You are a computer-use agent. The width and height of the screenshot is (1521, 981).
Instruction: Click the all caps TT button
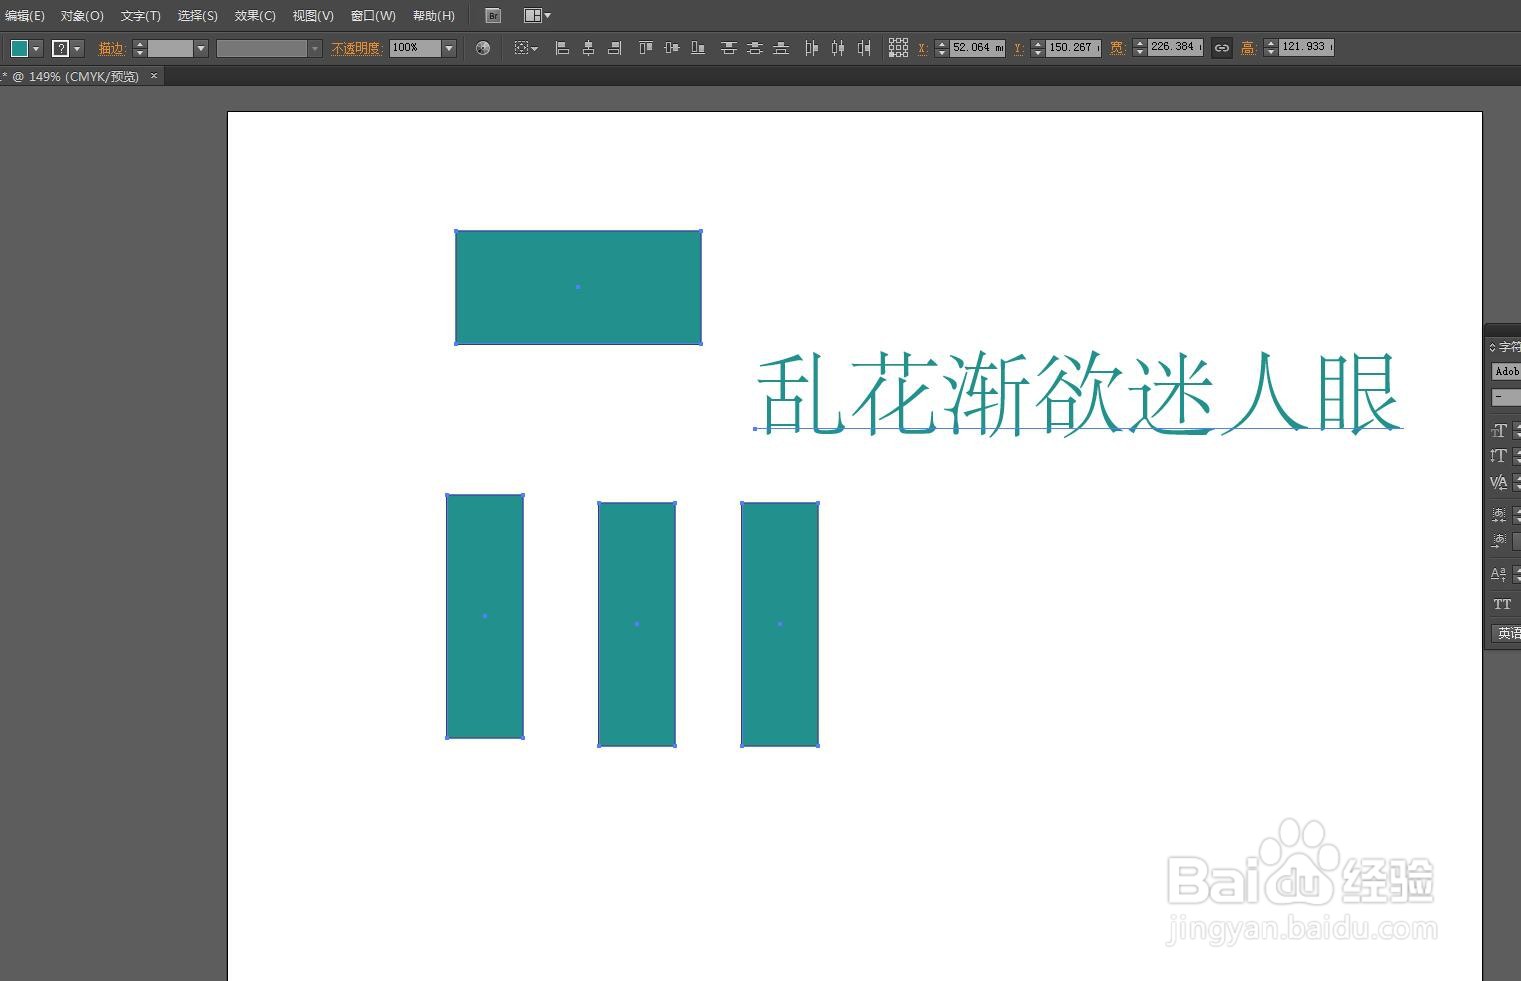(1502, 604)
